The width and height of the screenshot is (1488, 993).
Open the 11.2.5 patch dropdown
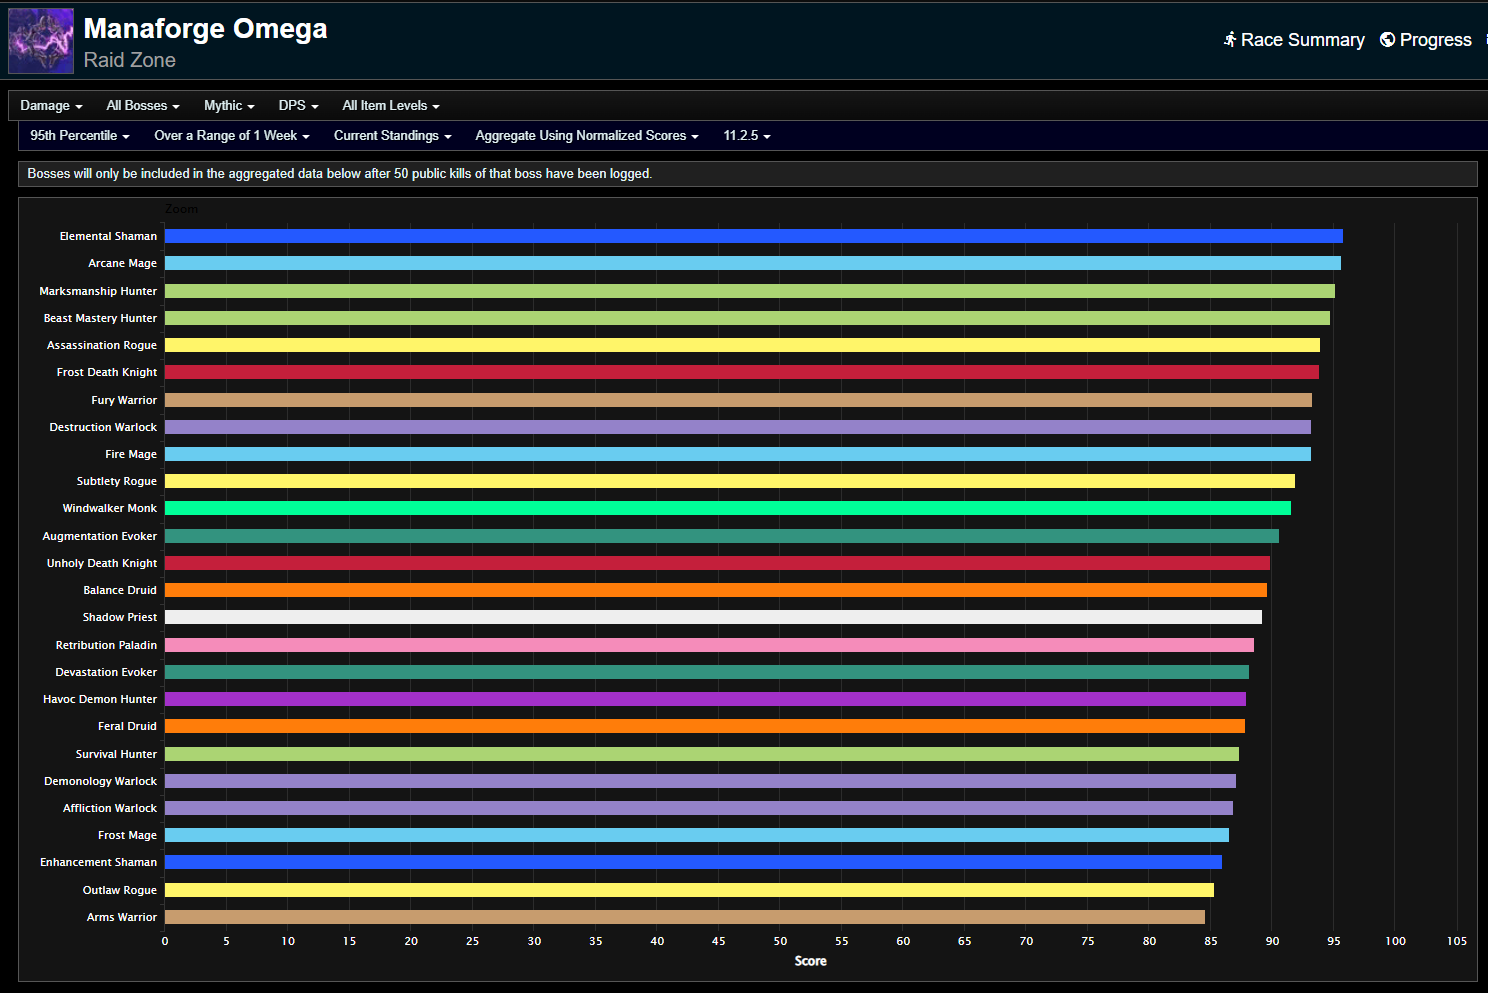(745, 135)
